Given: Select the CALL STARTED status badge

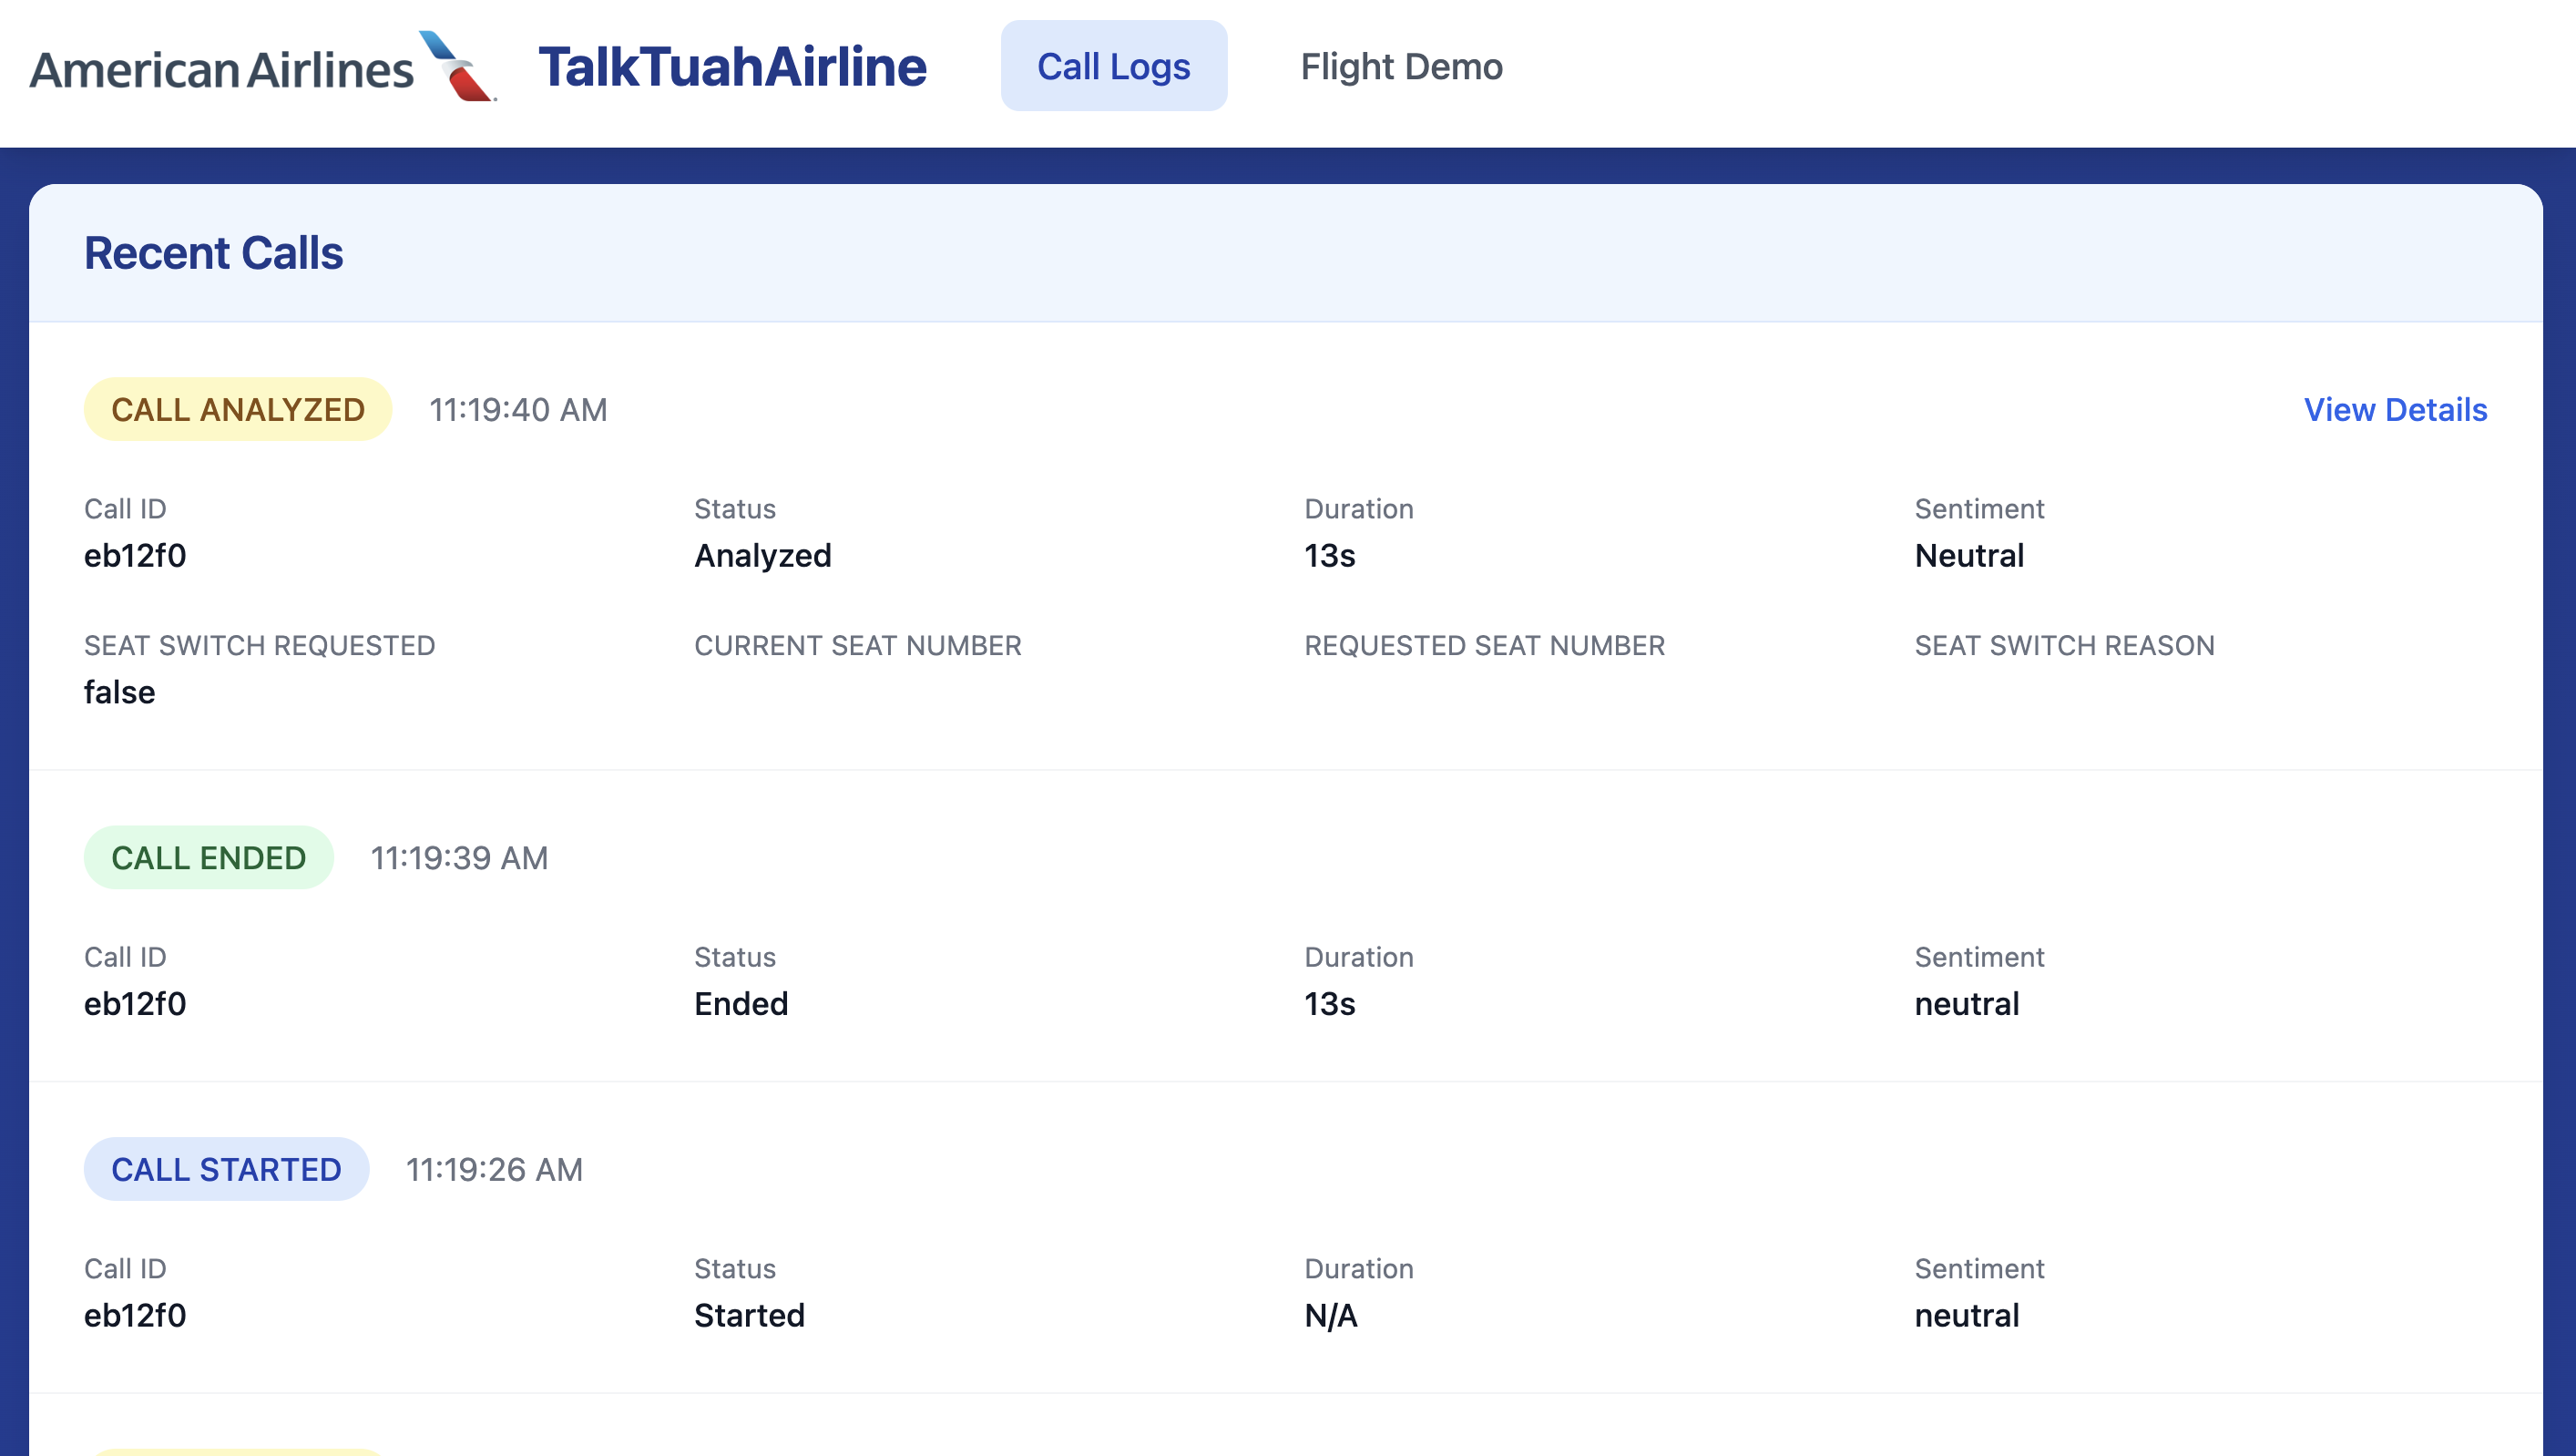Looking at the screenshot, I should click(226, 1169).
